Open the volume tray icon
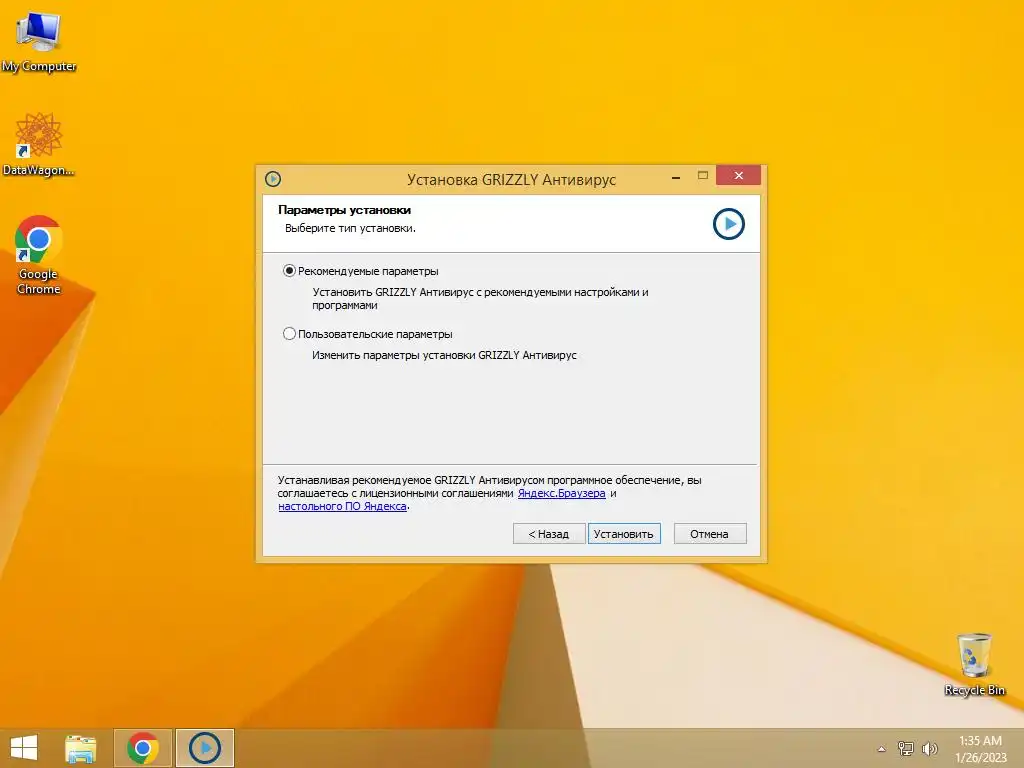The image size is (1024, 768). 929,748
